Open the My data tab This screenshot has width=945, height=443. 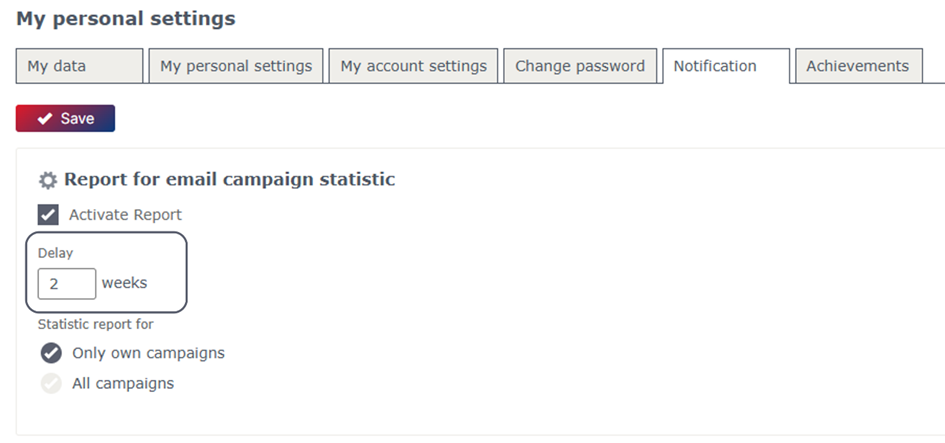click(x=80, y=66)
